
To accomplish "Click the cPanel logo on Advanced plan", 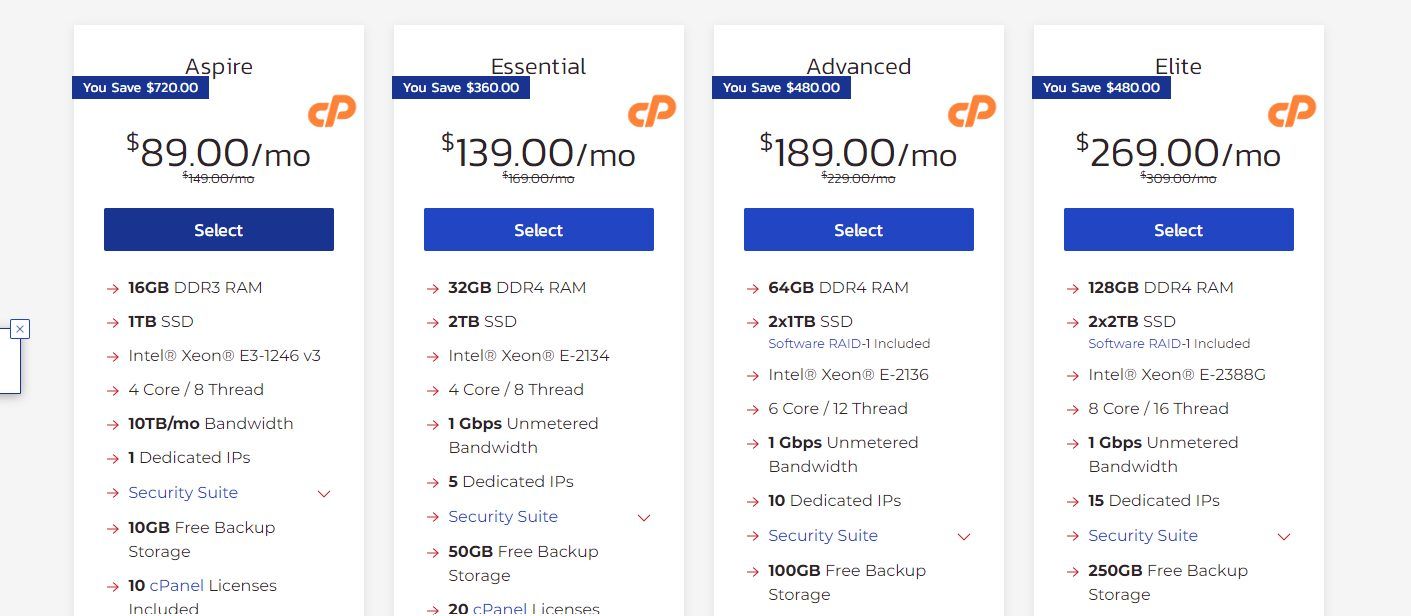I will click(972, 111).
